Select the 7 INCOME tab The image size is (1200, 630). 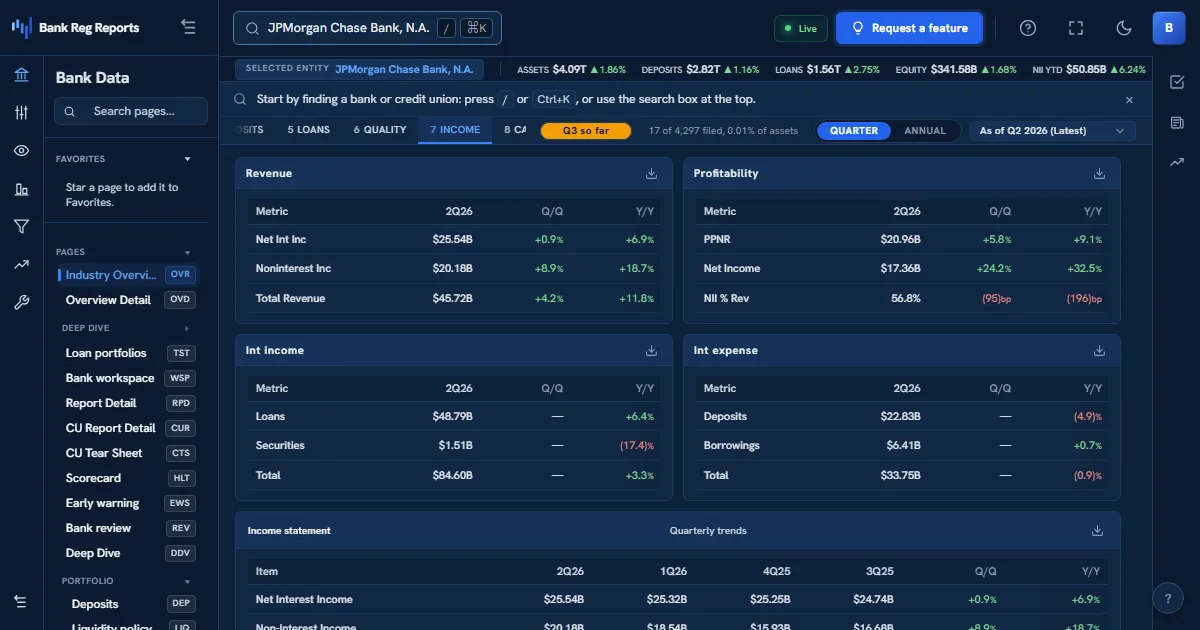tap(455, 130)
